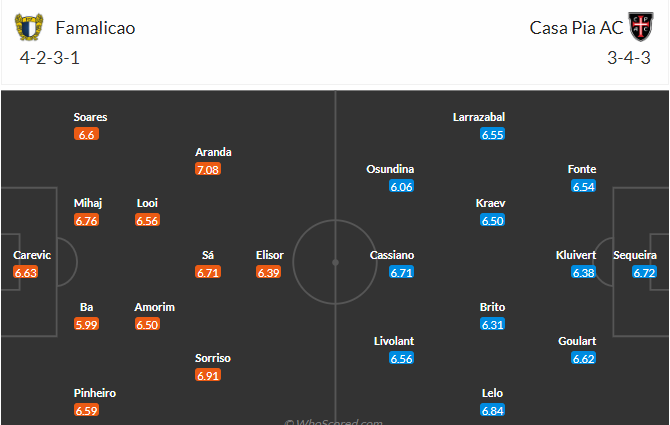Select Lelo's 6.84 rating badge
Screen dimensions: 670x425
tap(492, 410)
